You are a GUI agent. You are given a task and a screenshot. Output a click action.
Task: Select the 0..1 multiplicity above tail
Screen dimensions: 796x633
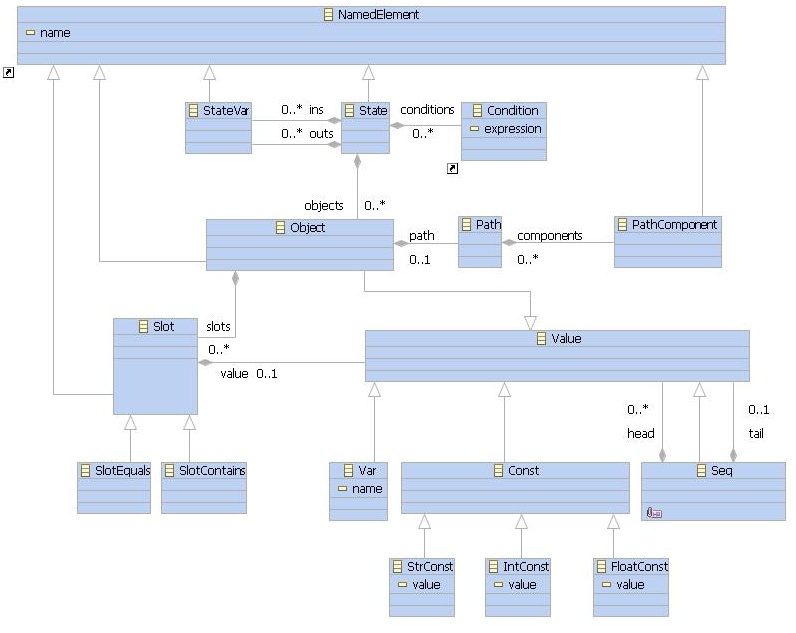pyautogui.click(x=758, y=410)
